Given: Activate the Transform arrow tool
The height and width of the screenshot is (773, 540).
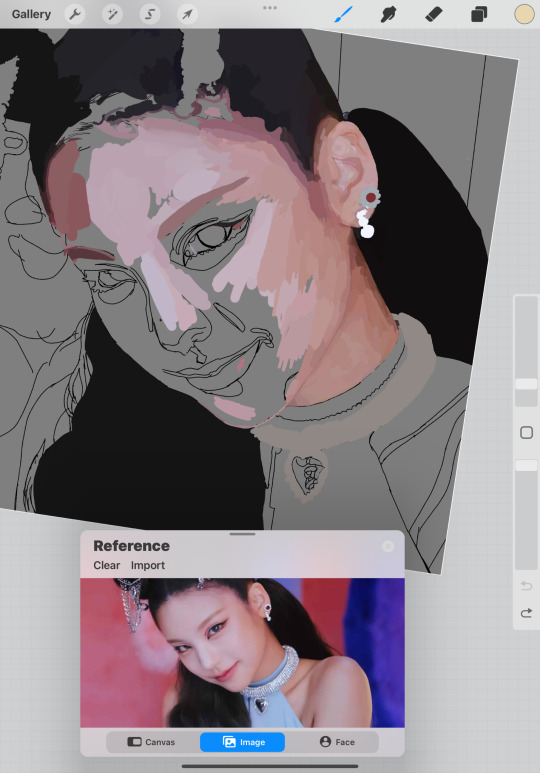Looking at the screenshot, I should point(187,14).
